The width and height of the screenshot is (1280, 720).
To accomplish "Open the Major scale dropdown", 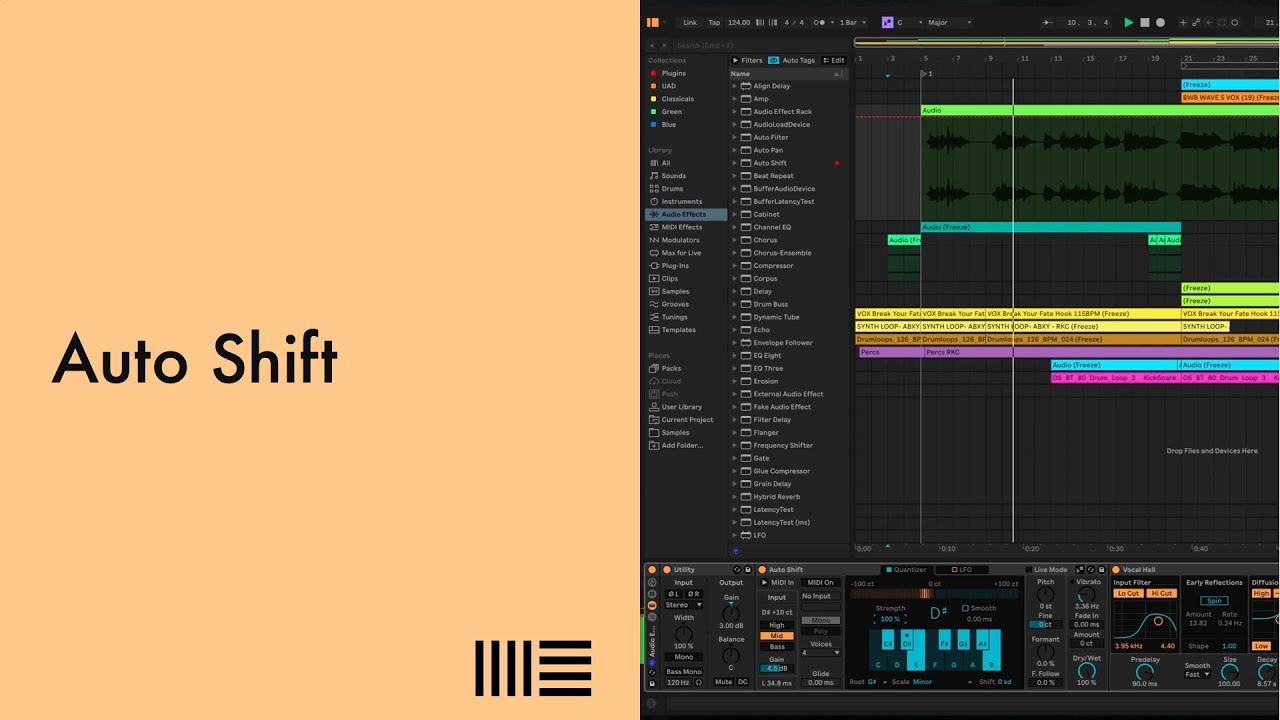I will 950,22.
